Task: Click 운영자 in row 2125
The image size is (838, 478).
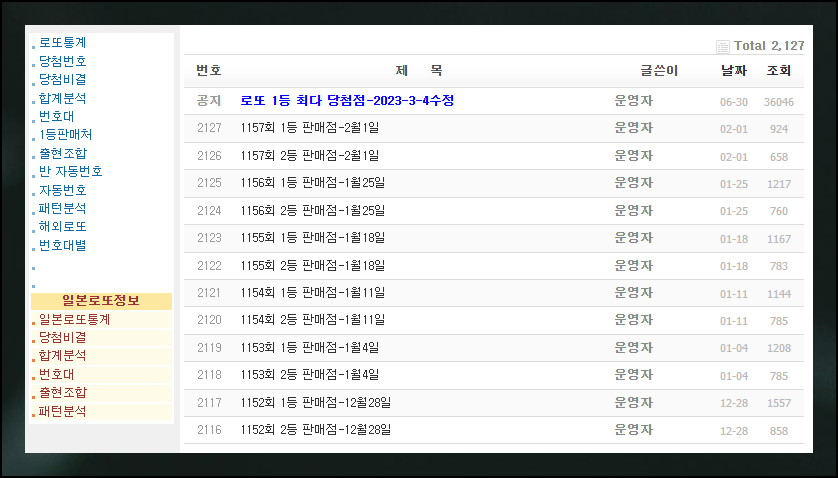Action: (x=634, y=183)
